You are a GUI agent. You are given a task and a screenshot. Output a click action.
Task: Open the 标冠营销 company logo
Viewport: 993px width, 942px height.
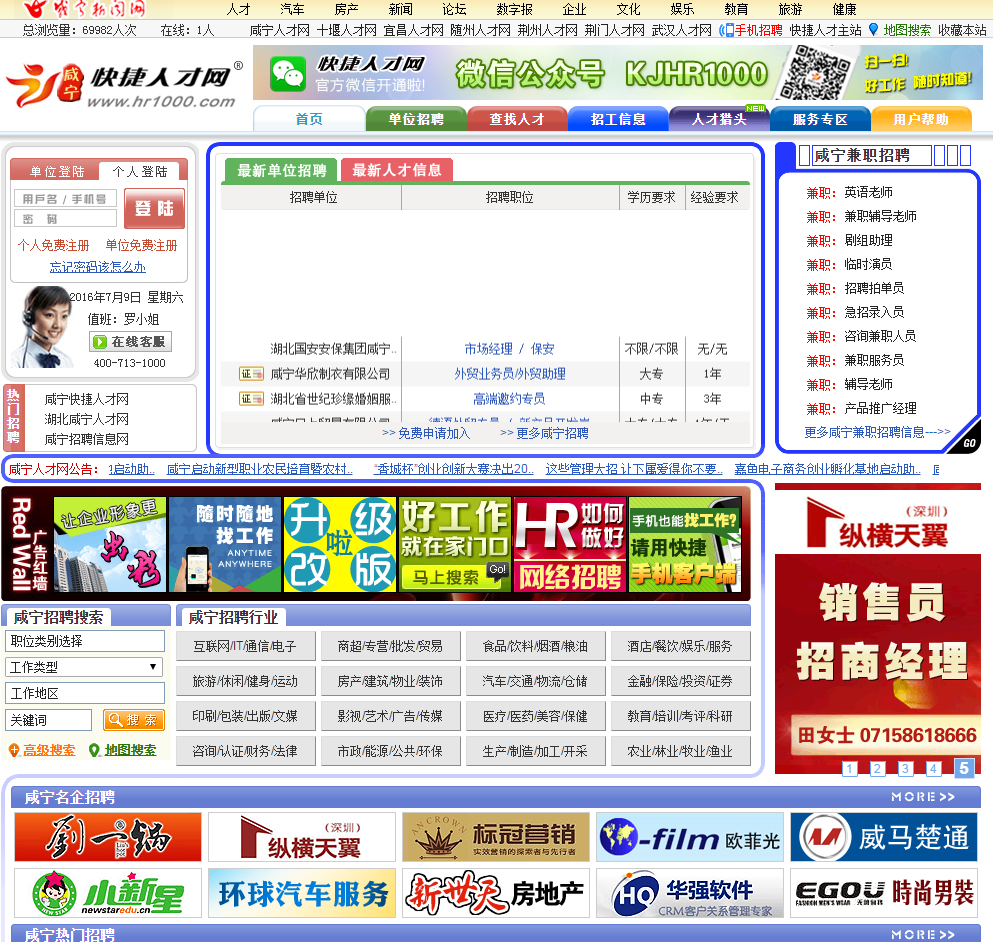click(495, 837)
